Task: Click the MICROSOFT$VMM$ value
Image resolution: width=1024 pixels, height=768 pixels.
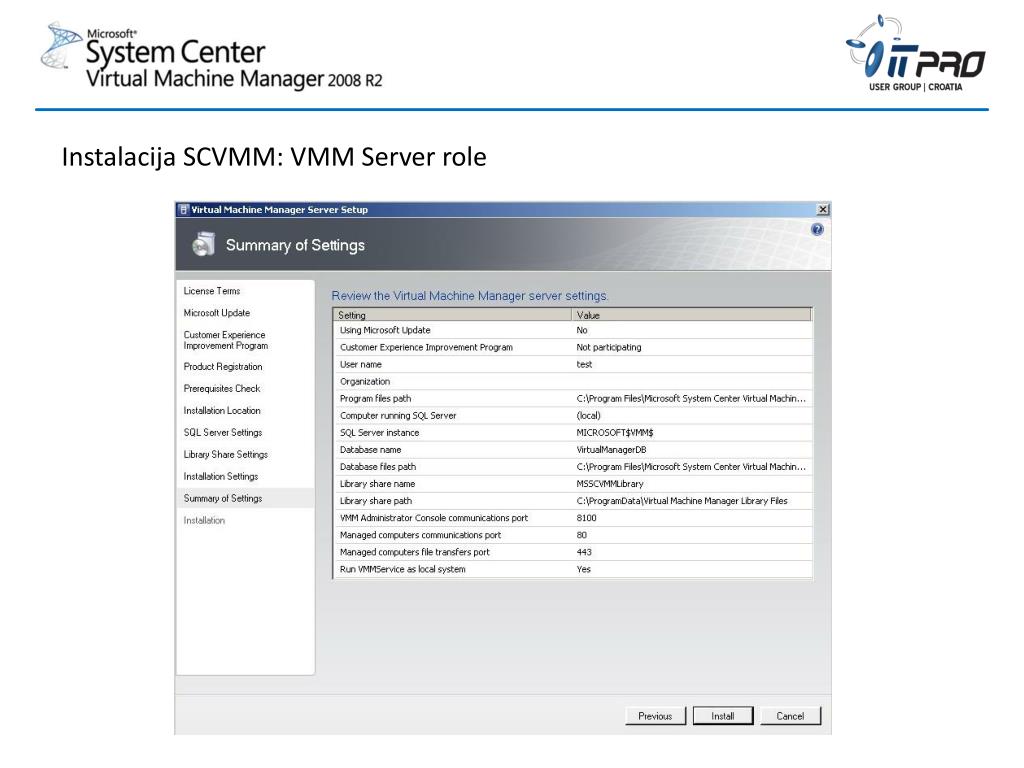Action: pyautogui.click(x=615, y=432)
